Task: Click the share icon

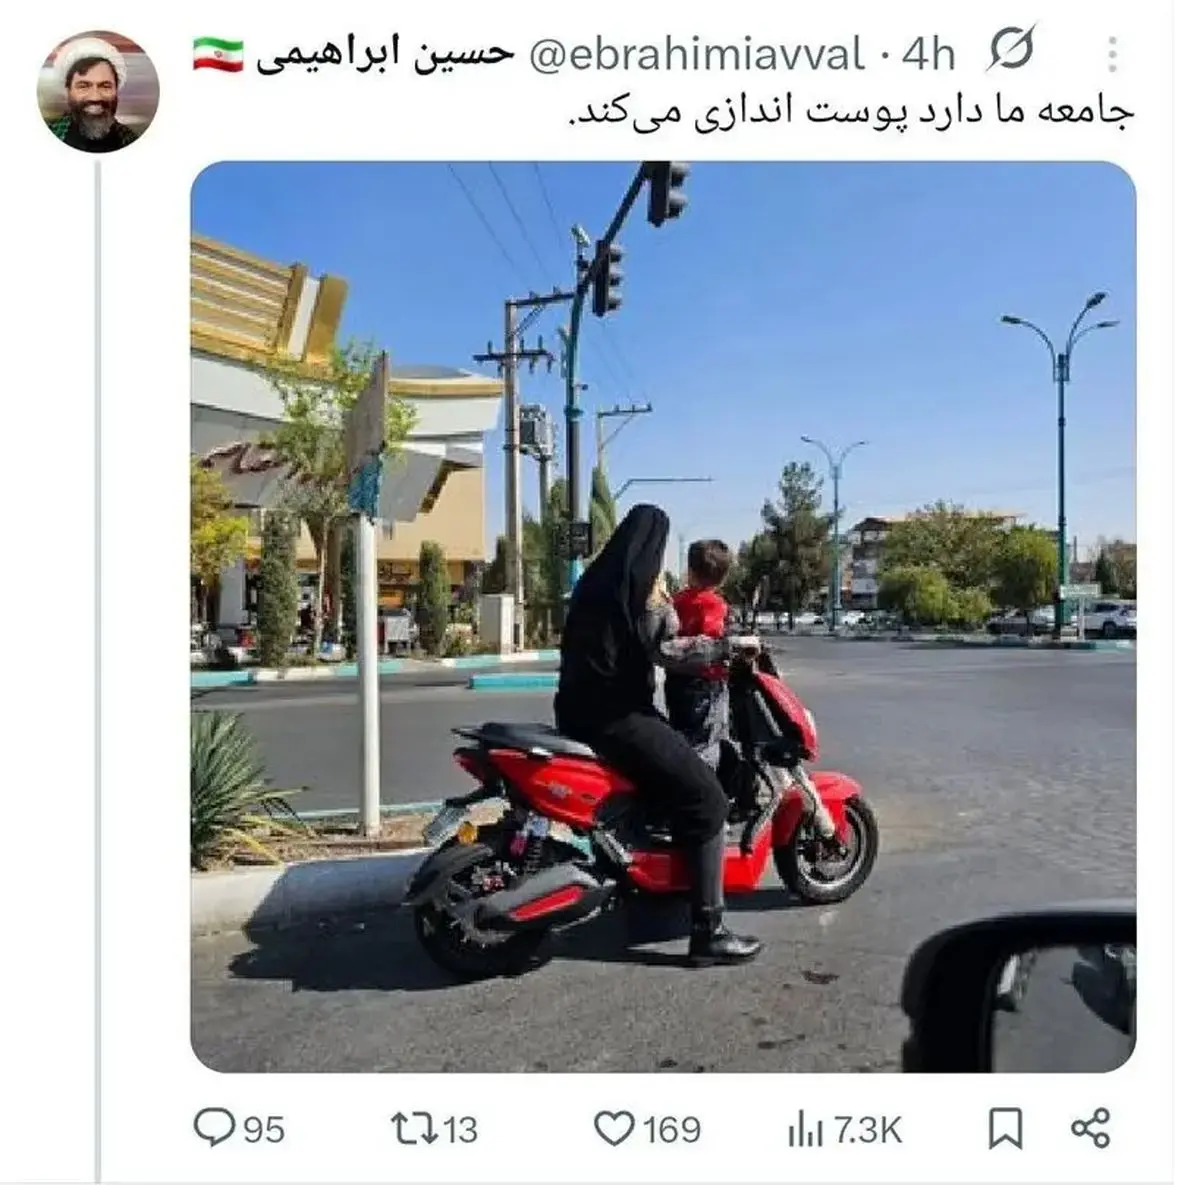Action: 1090,1129
